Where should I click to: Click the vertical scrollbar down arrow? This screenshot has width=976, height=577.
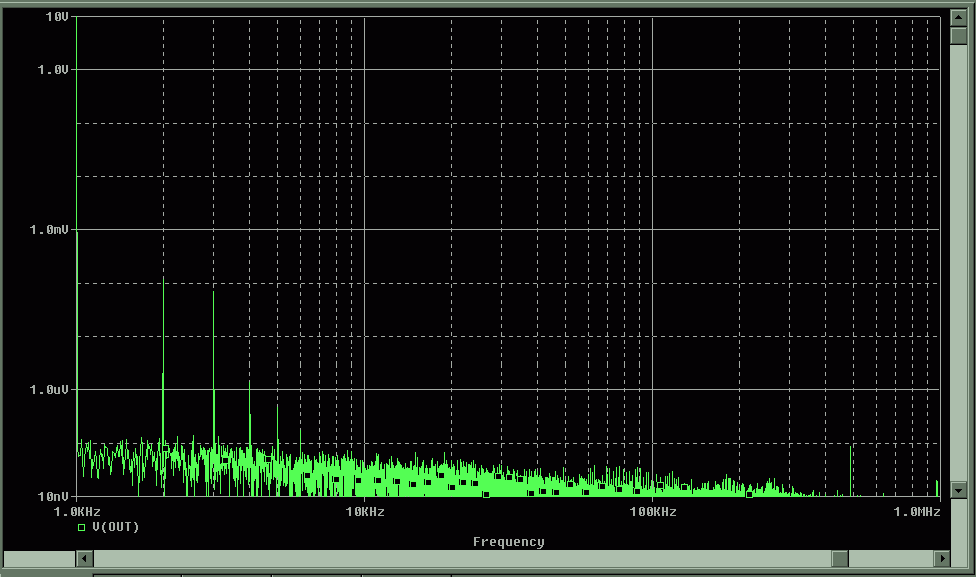pyautogui.click(x=959, y=490)
